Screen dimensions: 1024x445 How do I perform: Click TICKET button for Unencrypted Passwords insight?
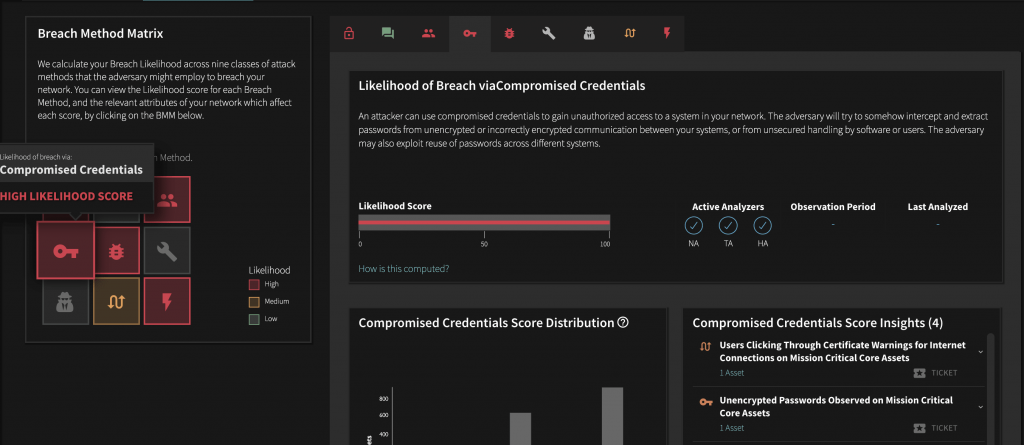pyautogui.click(x=936, y=428)
